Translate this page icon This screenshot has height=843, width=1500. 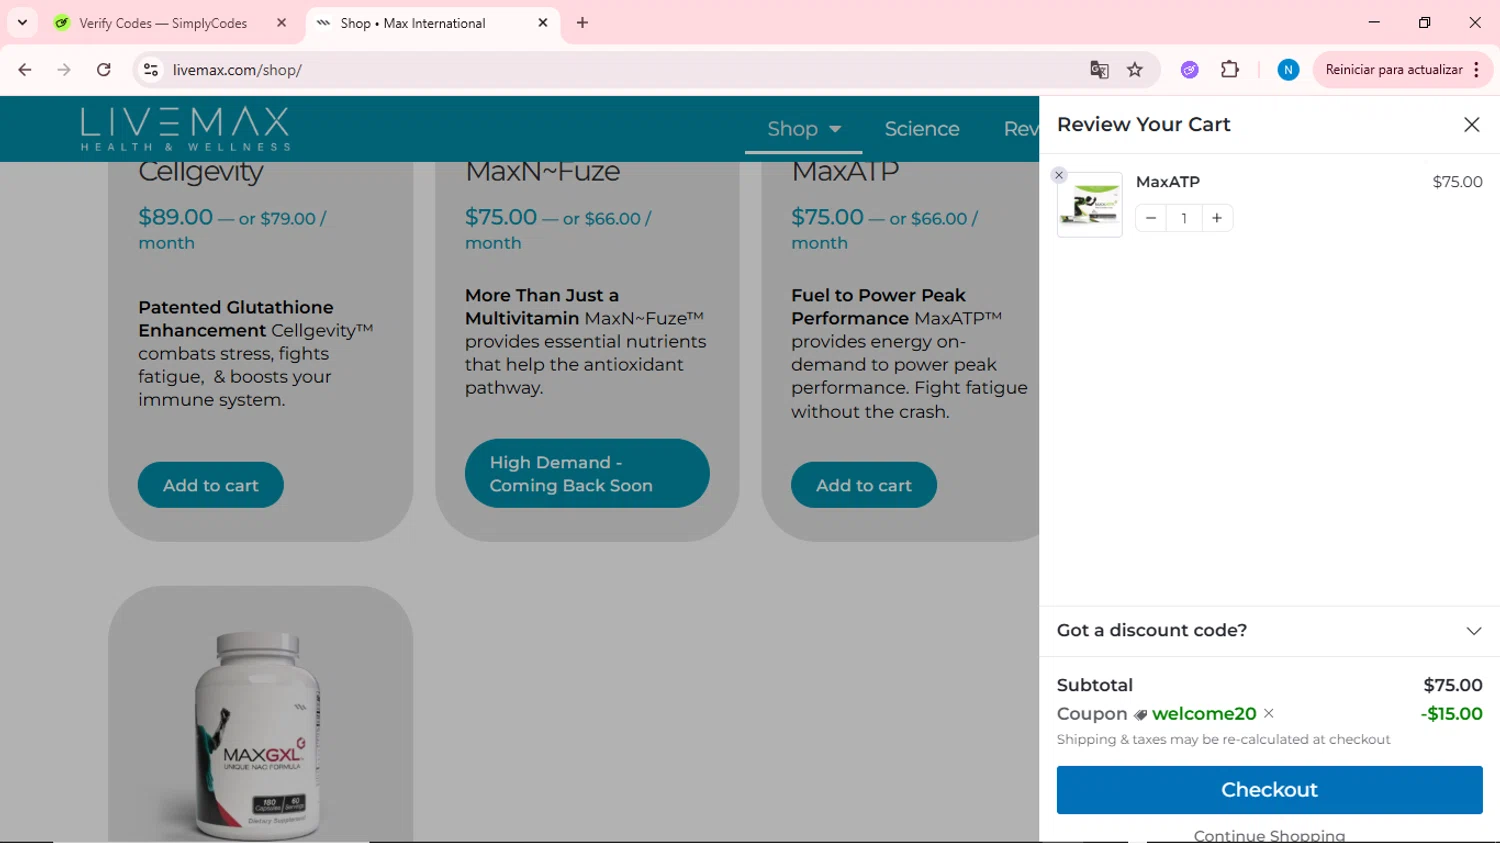tap(1099, 70)
